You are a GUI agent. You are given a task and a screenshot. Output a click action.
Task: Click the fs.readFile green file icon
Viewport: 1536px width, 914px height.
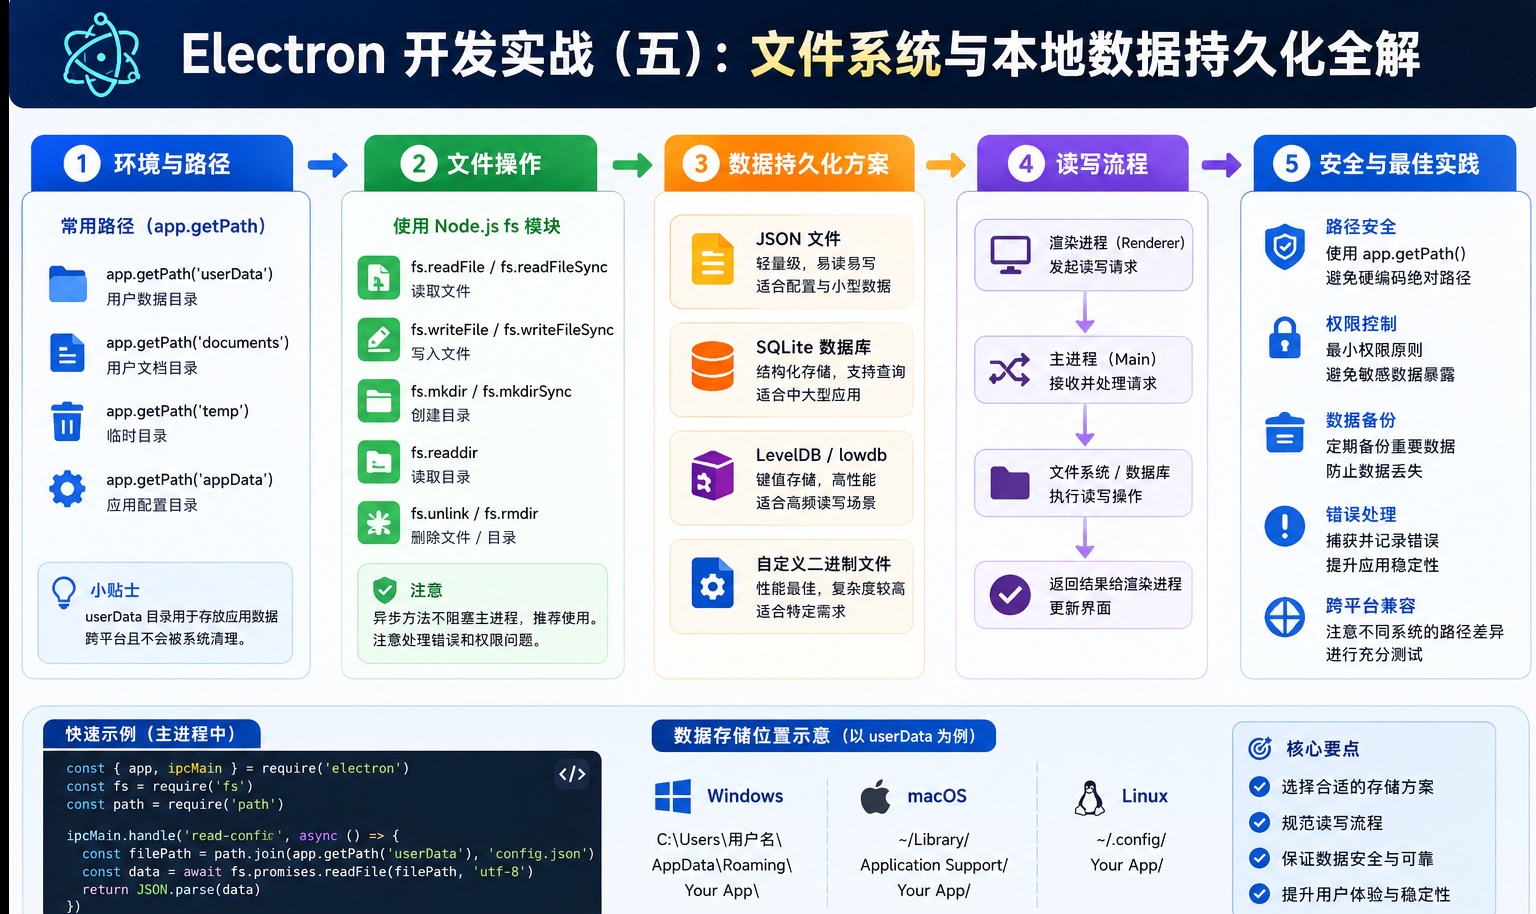point(379,278)
